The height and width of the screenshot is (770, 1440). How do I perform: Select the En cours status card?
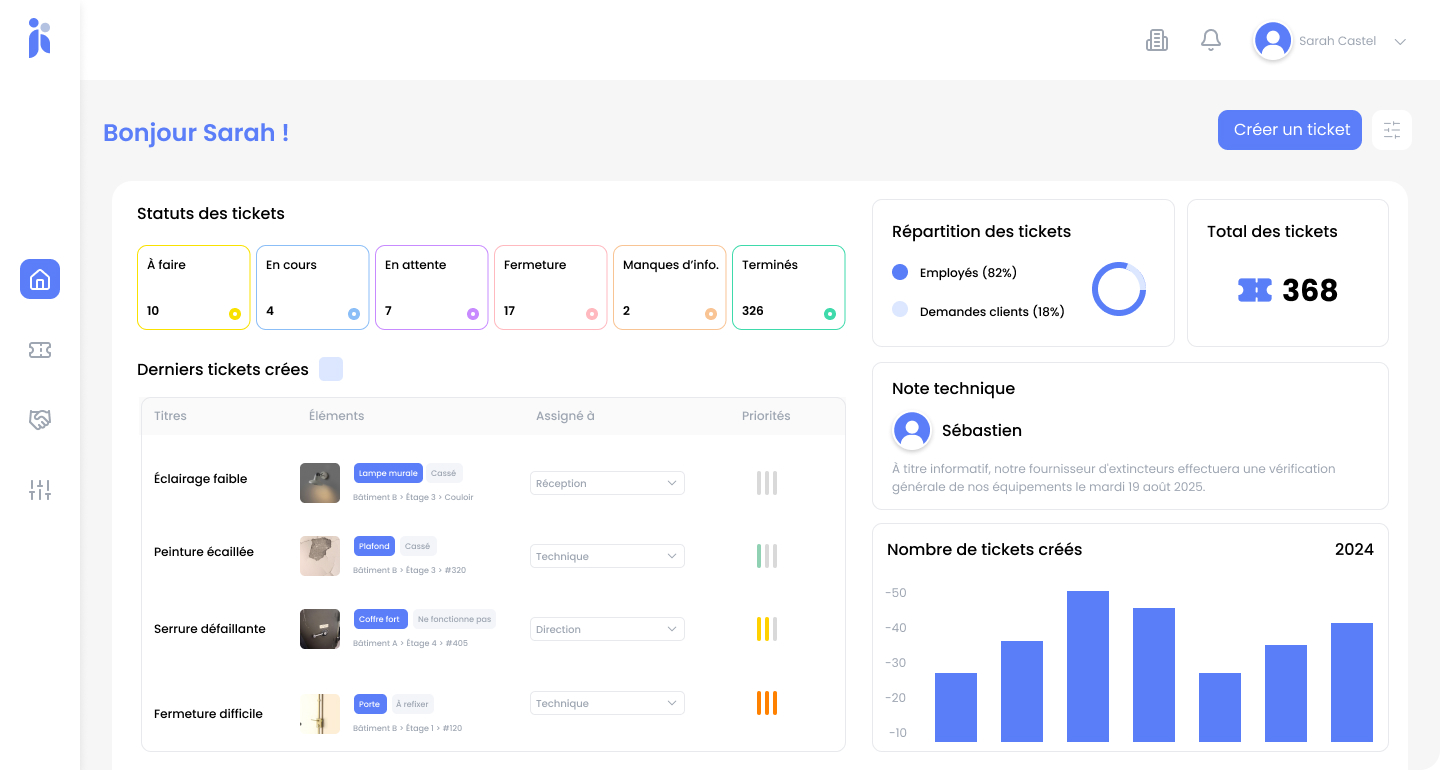[312, 287]
